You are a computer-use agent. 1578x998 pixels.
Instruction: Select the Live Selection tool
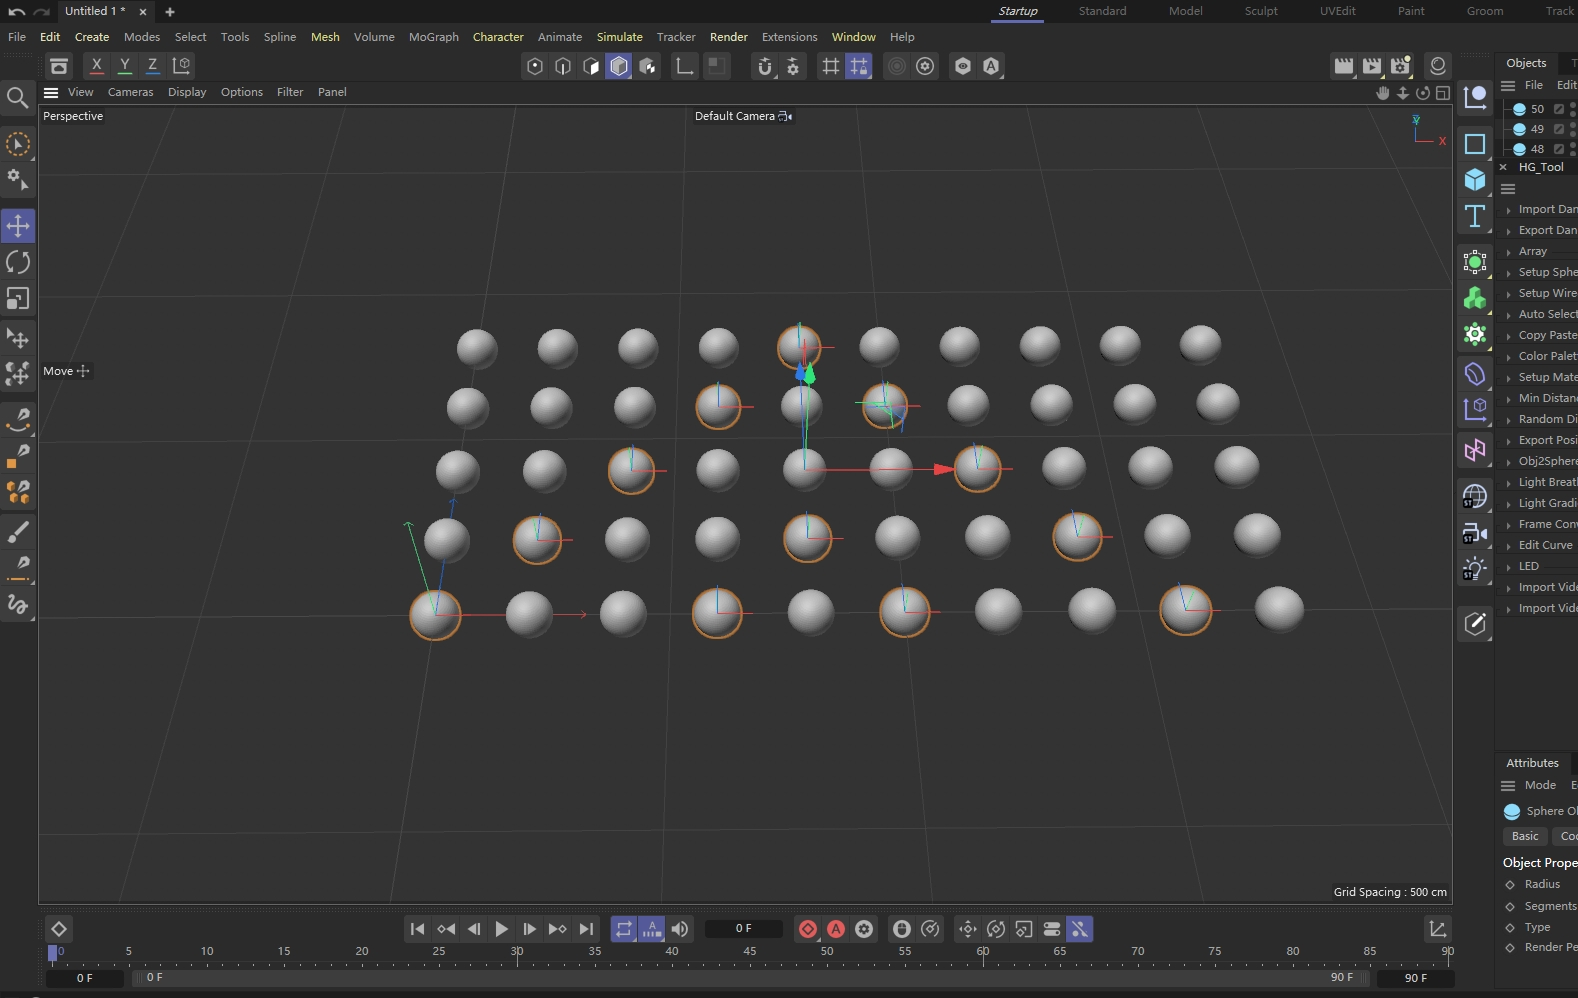click(18, 145)
